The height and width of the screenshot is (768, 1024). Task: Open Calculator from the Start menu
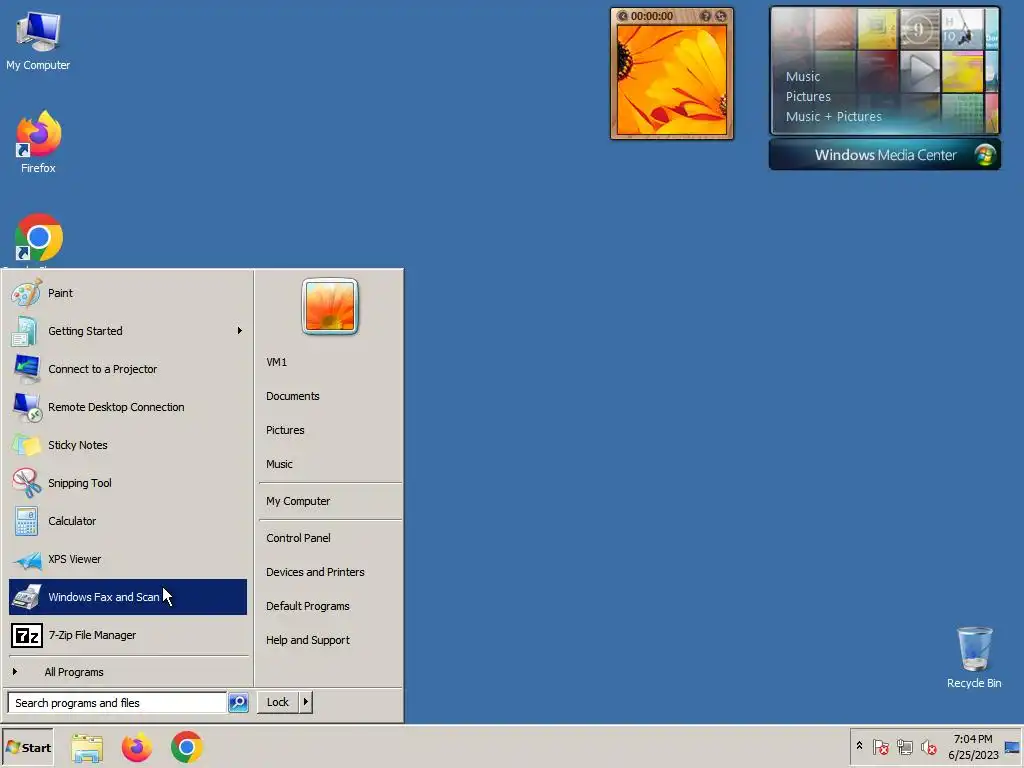[x=128, y=520]
